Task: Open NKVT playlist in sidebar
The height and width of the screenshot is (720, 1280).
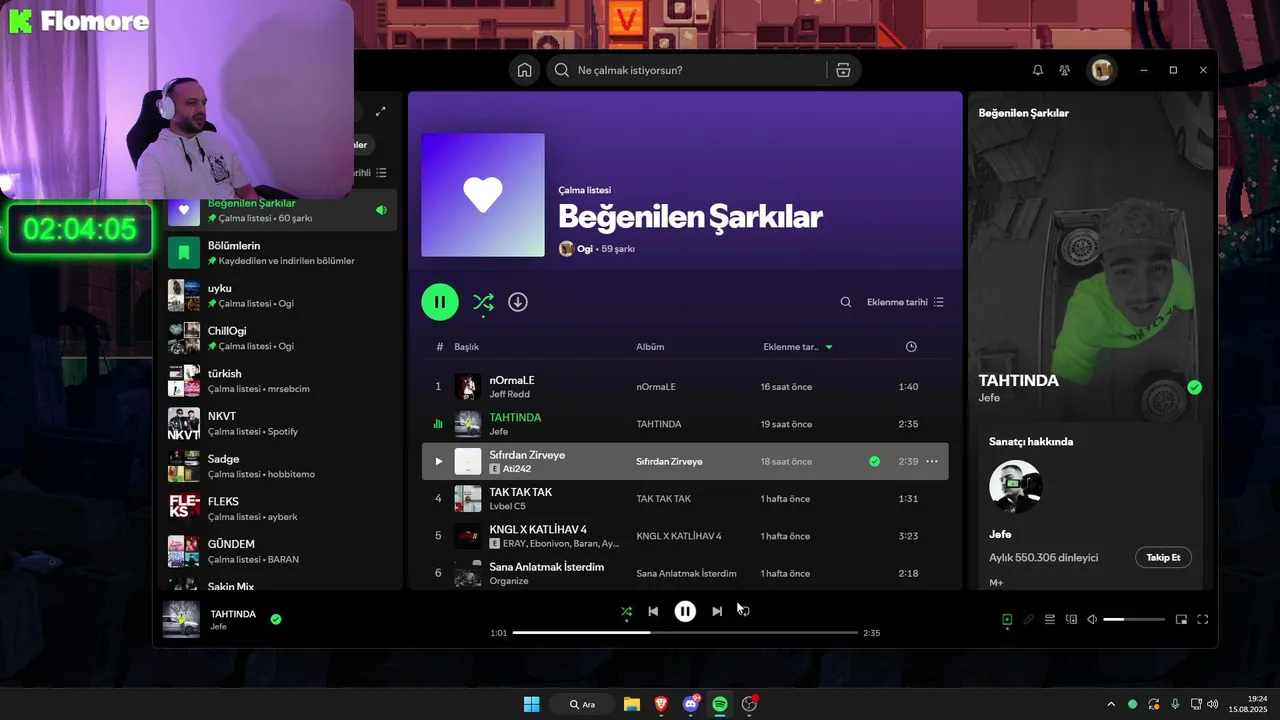Action: [x=282, y=423]
